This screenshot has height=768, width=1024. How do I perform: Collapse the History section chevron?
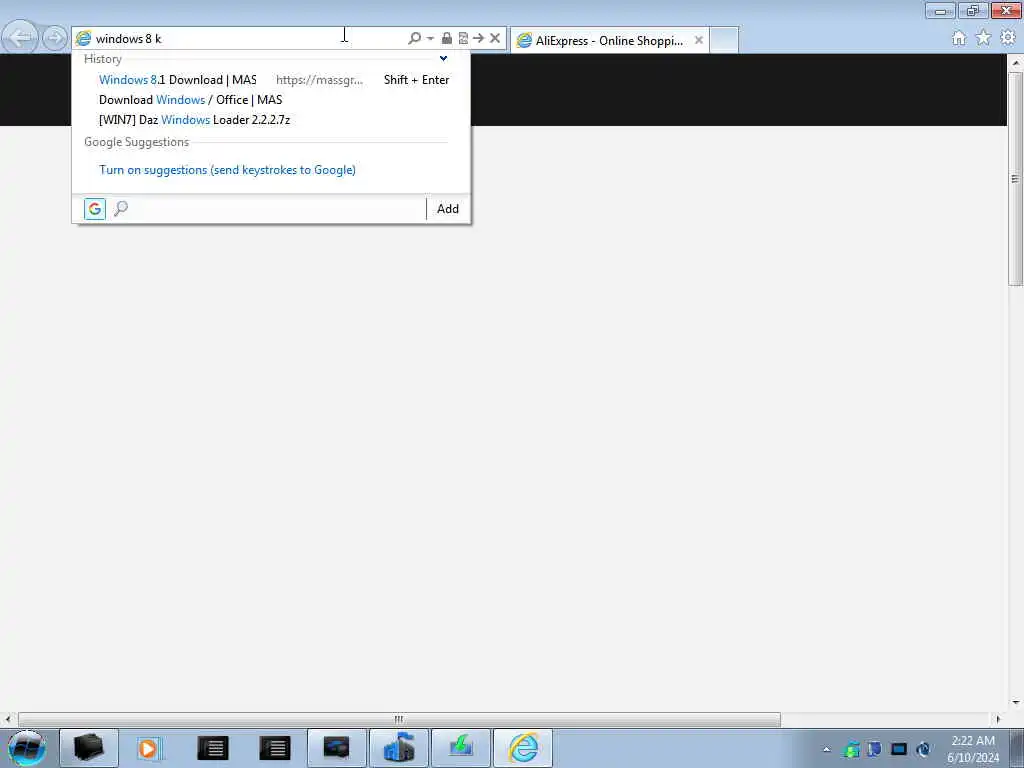[443, 59]
